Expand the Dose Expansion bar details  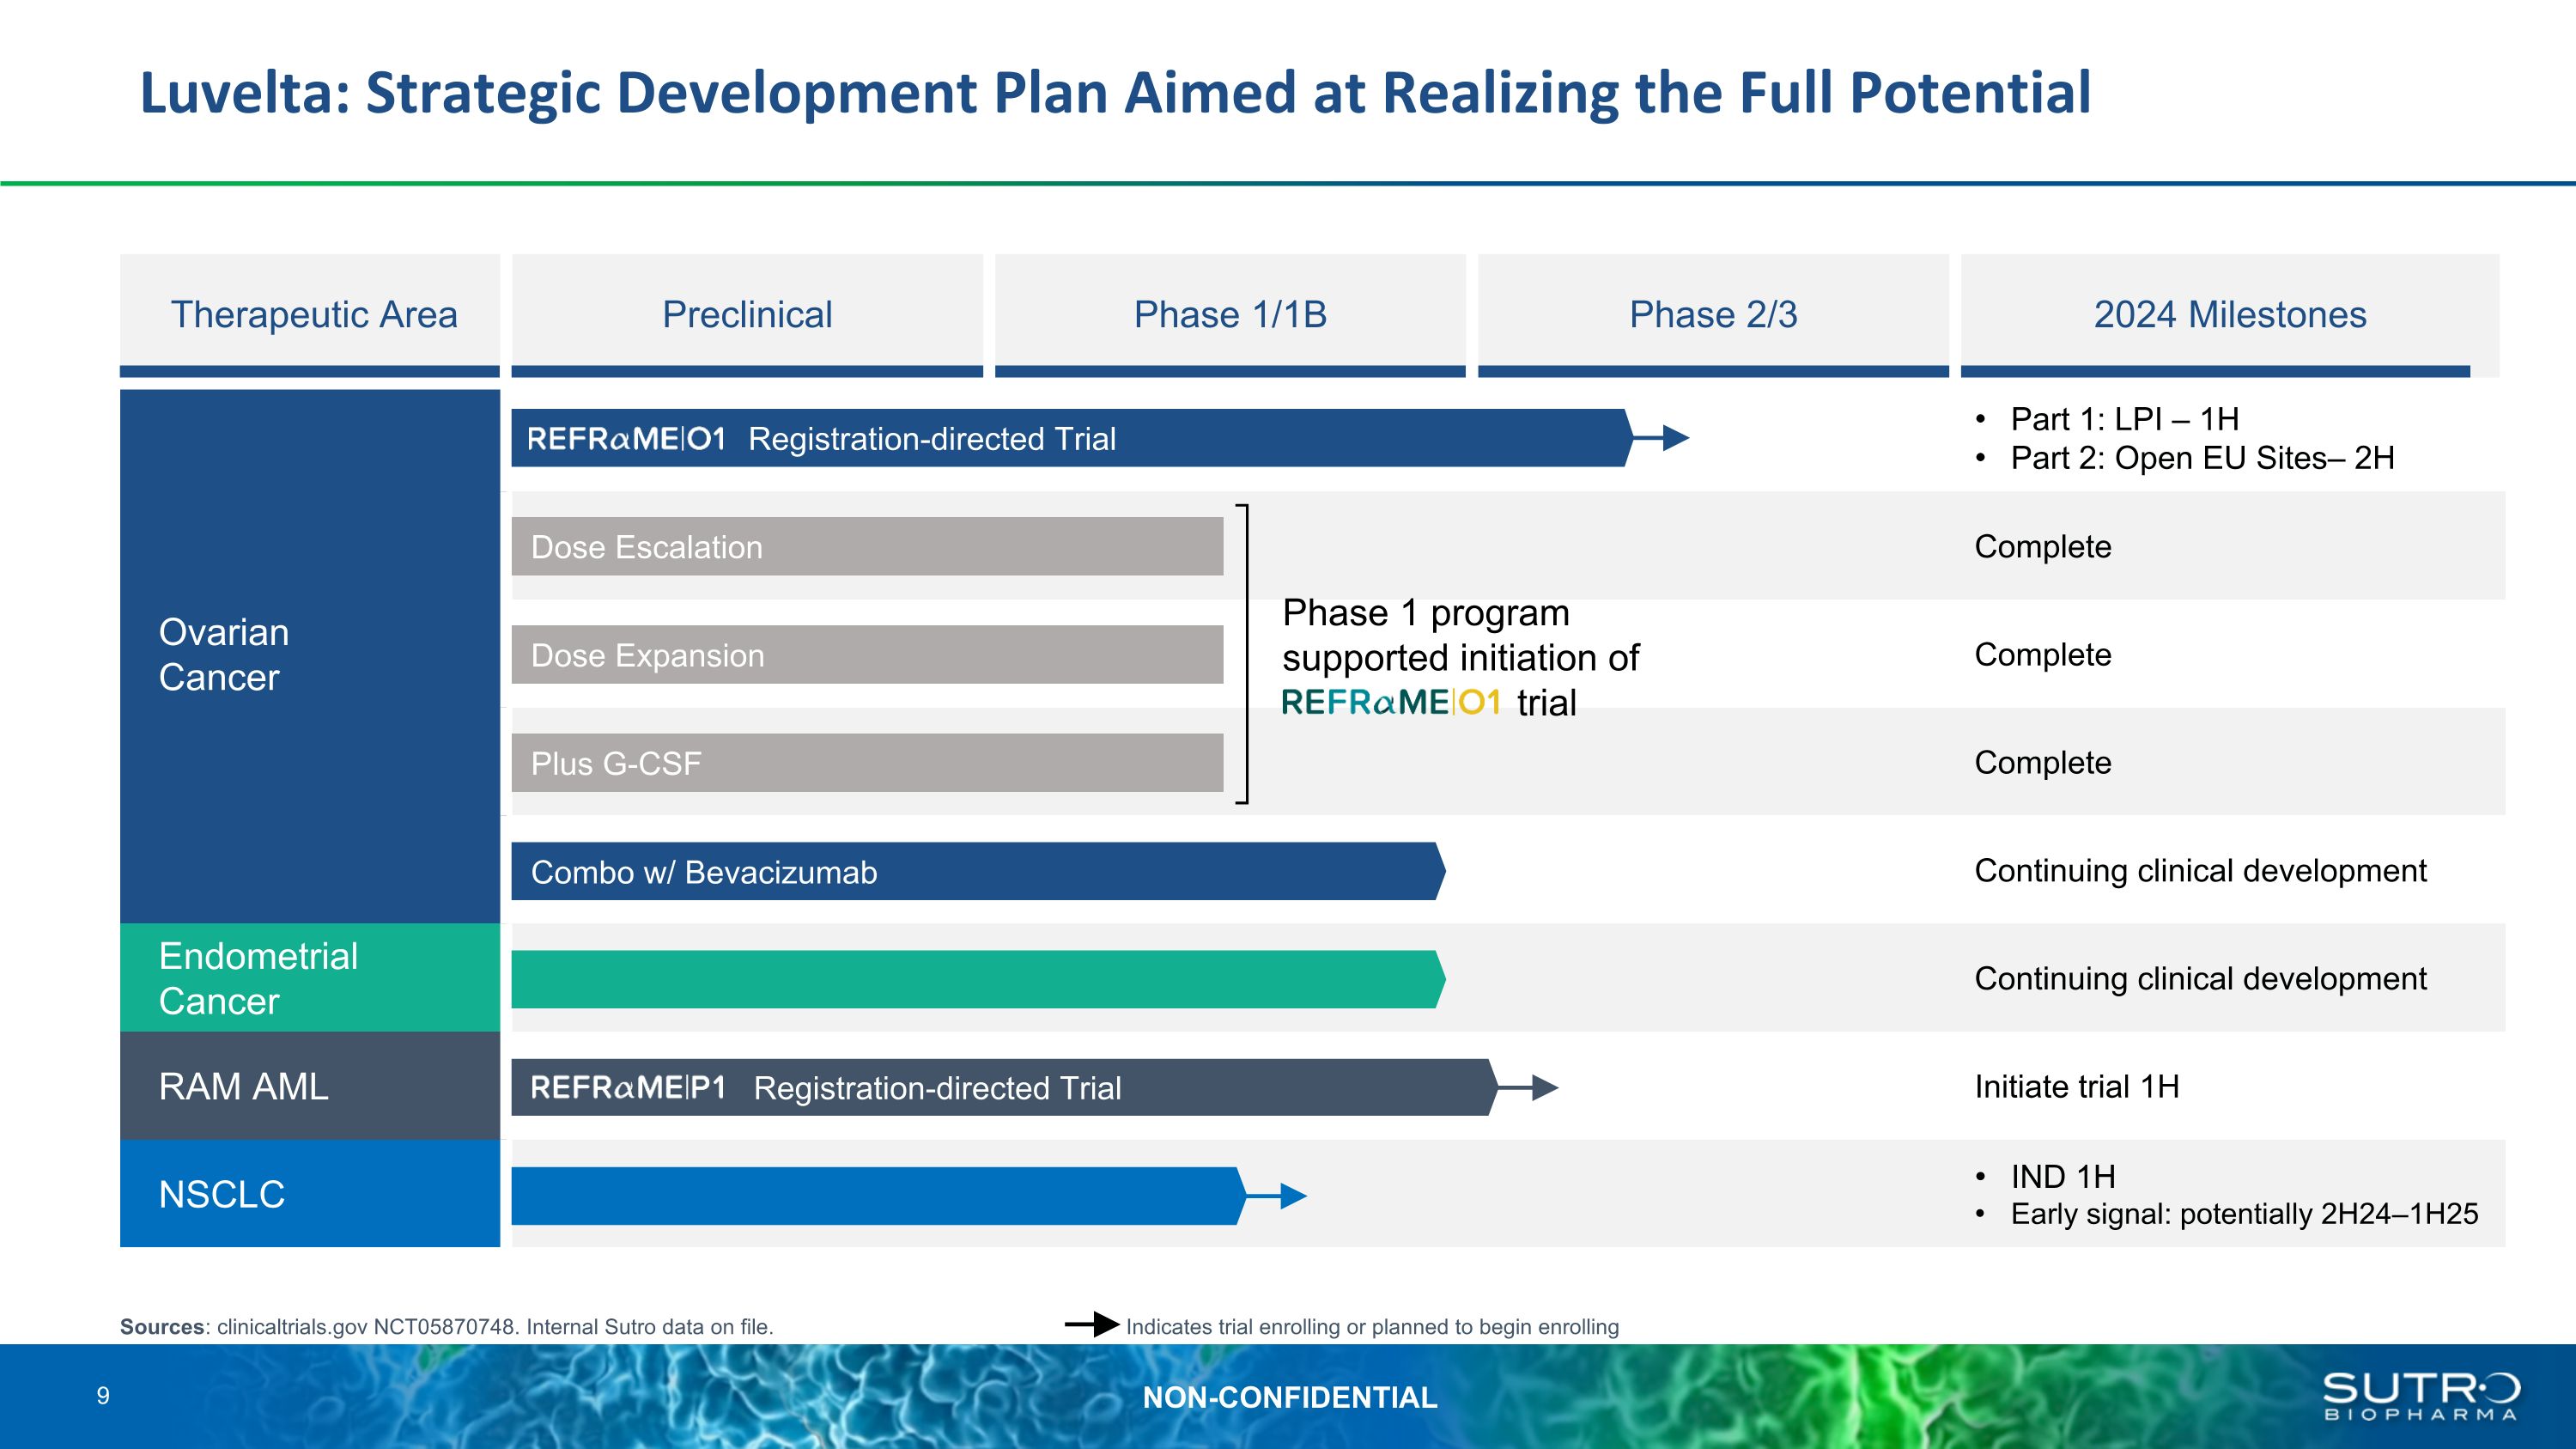[865, 655]
